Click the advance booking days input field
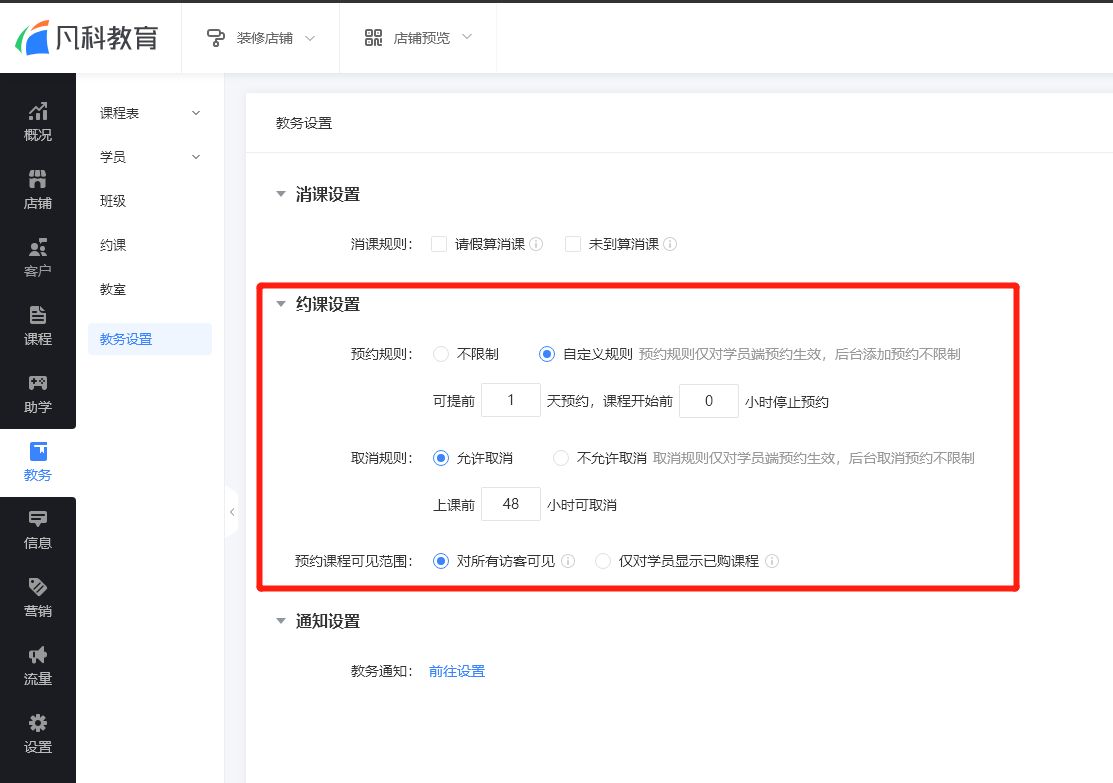This screenshot has height=783, width=1113. pyautogui.click(x=510, y=400)
